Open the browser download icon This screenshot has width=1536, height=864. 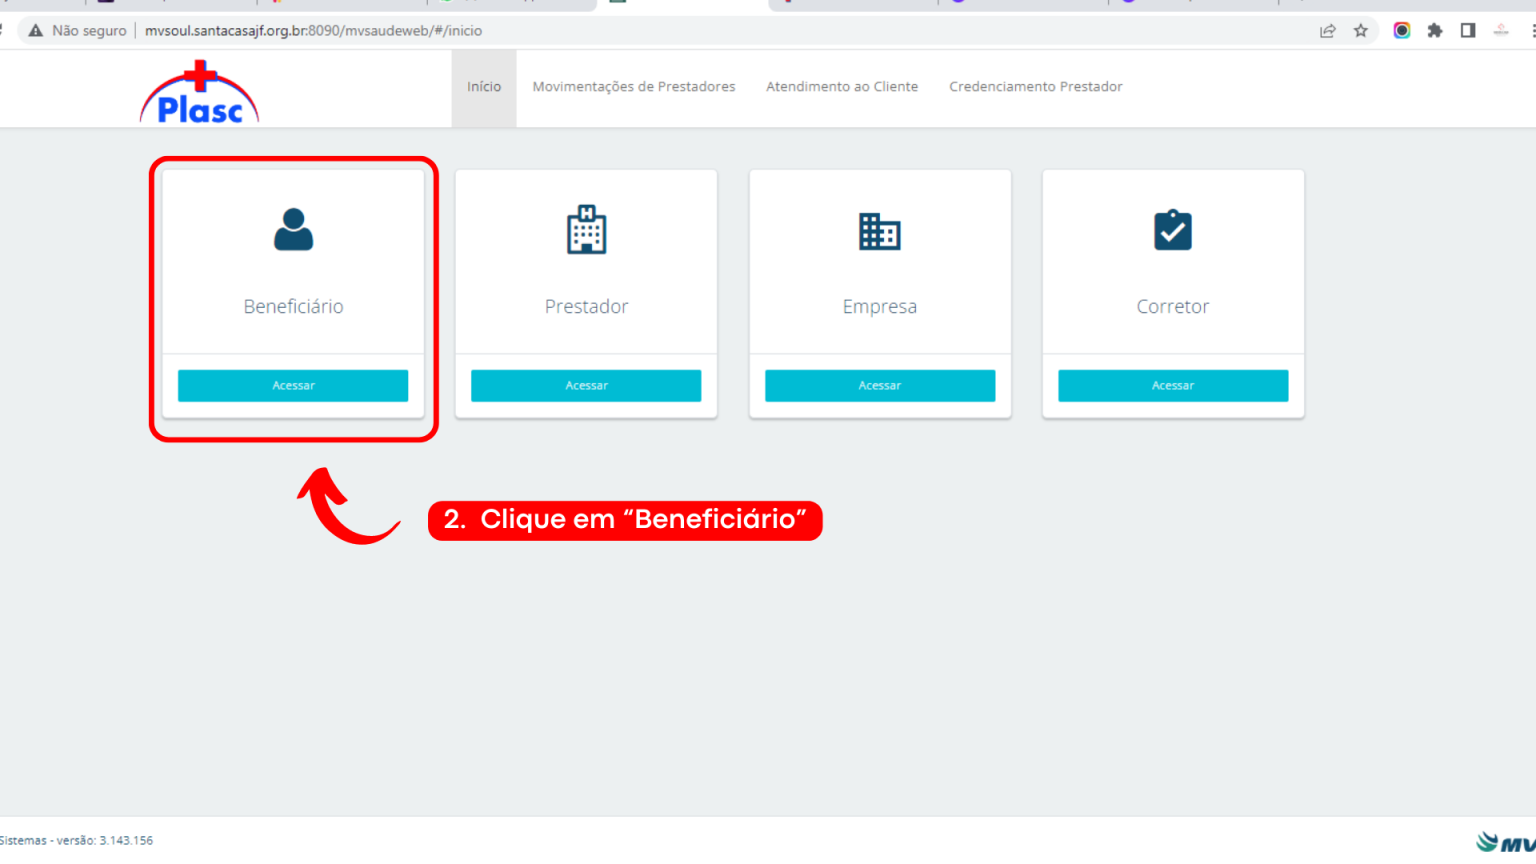[1500, 30]
